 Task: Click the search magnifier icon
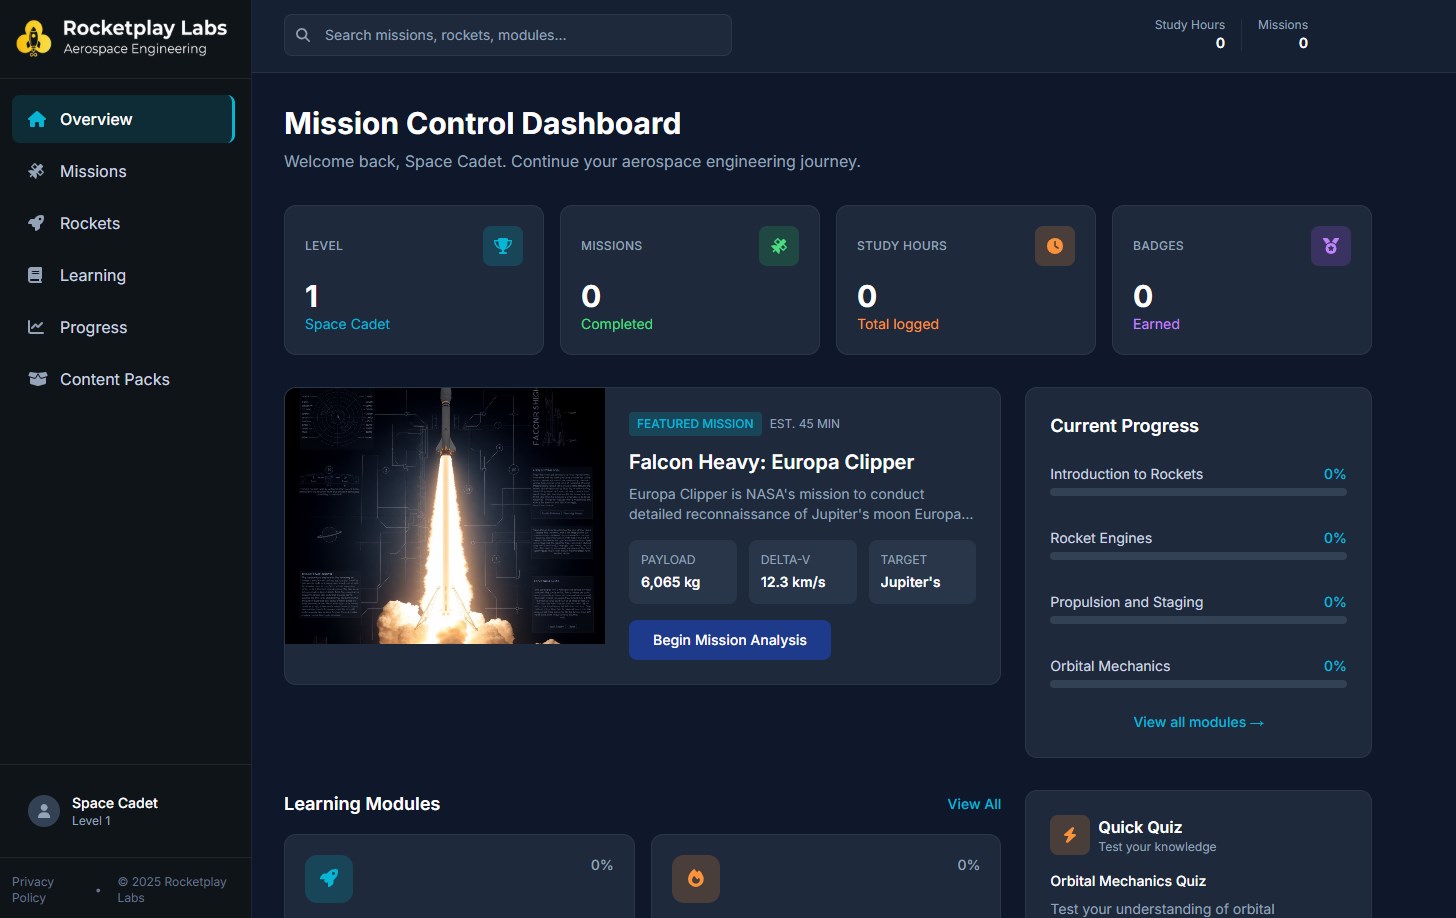point(303,34)
